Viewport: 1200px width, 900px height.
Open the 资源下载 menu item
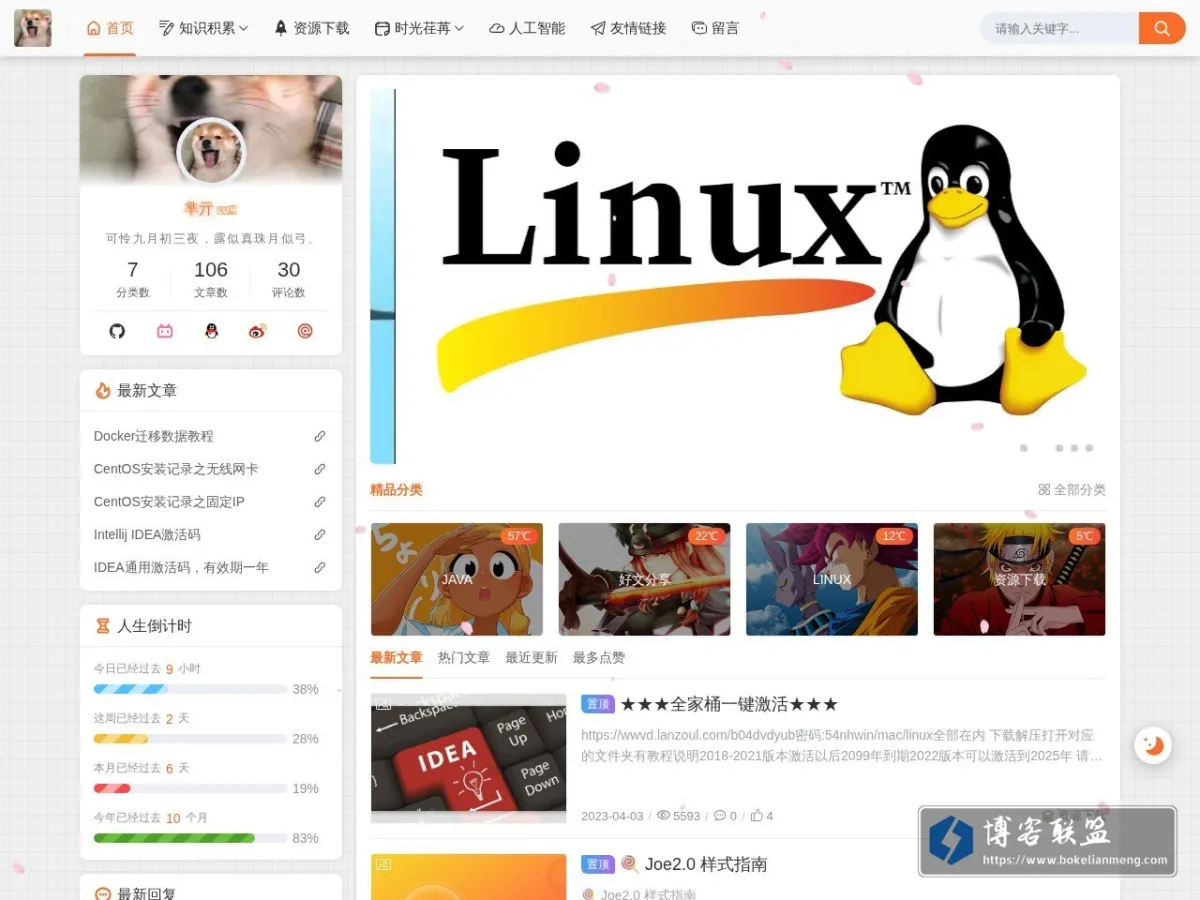(312, 28)
